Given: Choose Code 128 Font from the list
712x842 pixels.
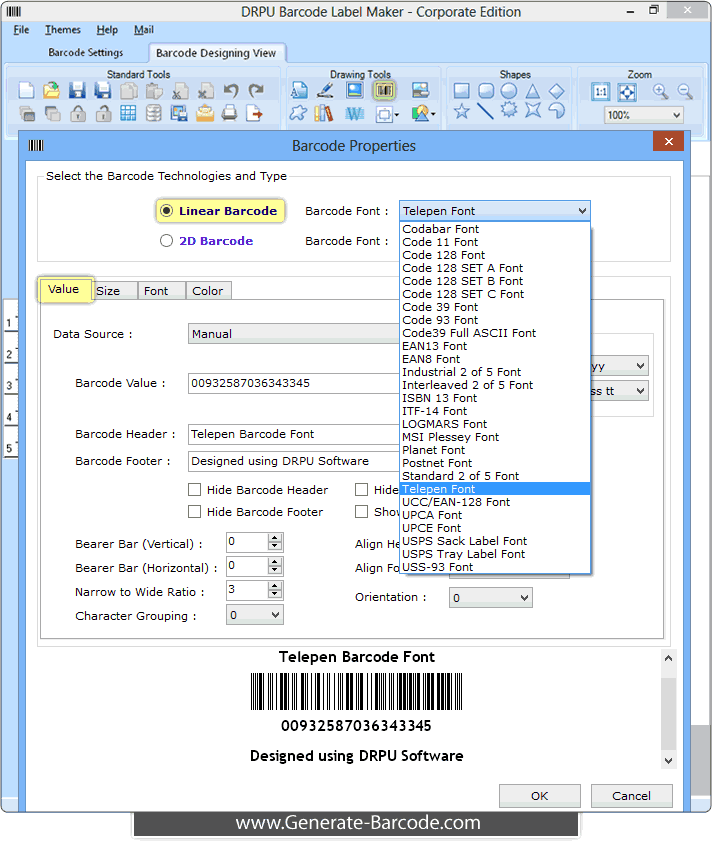Looking at the screenshot, I should coord(496,255).
